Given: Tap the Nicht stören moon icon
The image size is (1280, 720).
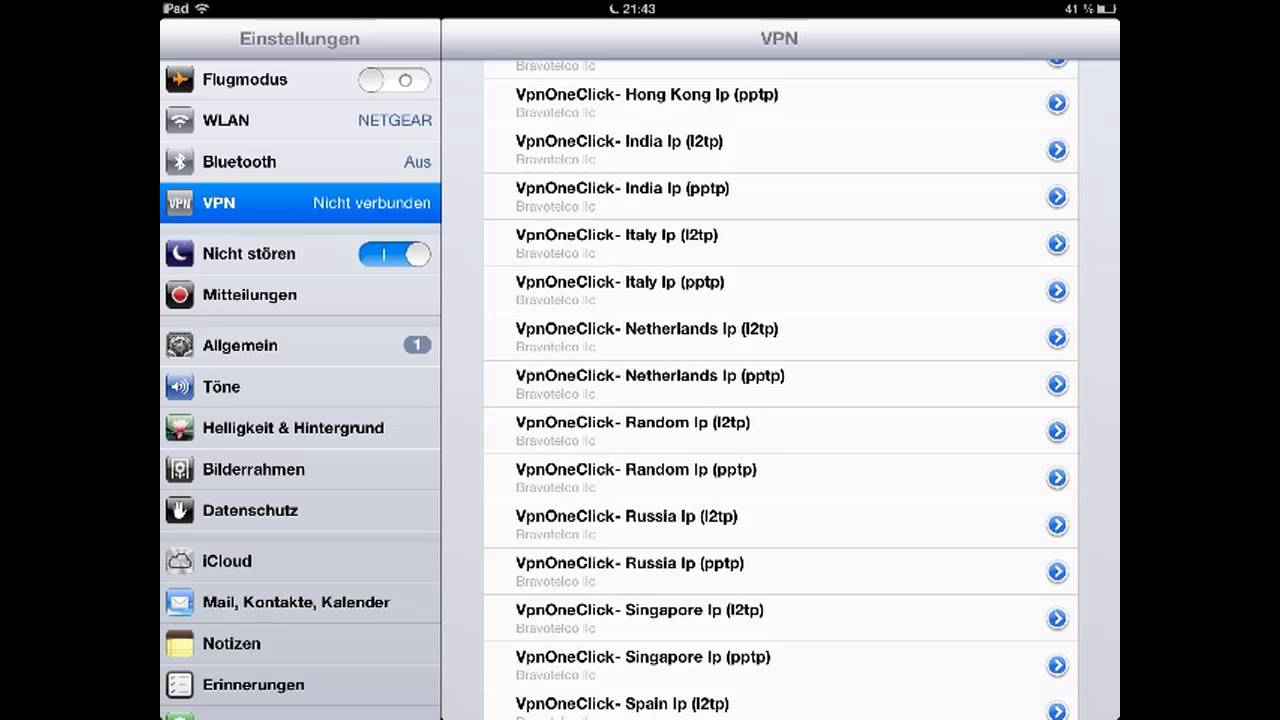Looking at the screenshot, I should click(180, 254).
